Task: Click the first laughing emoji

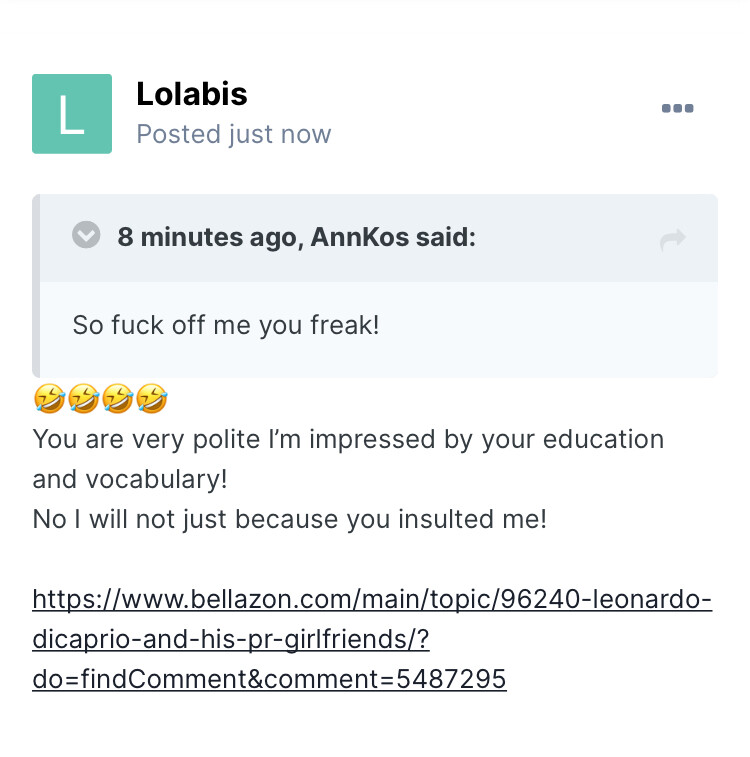Action: click(x=47, y=400)
